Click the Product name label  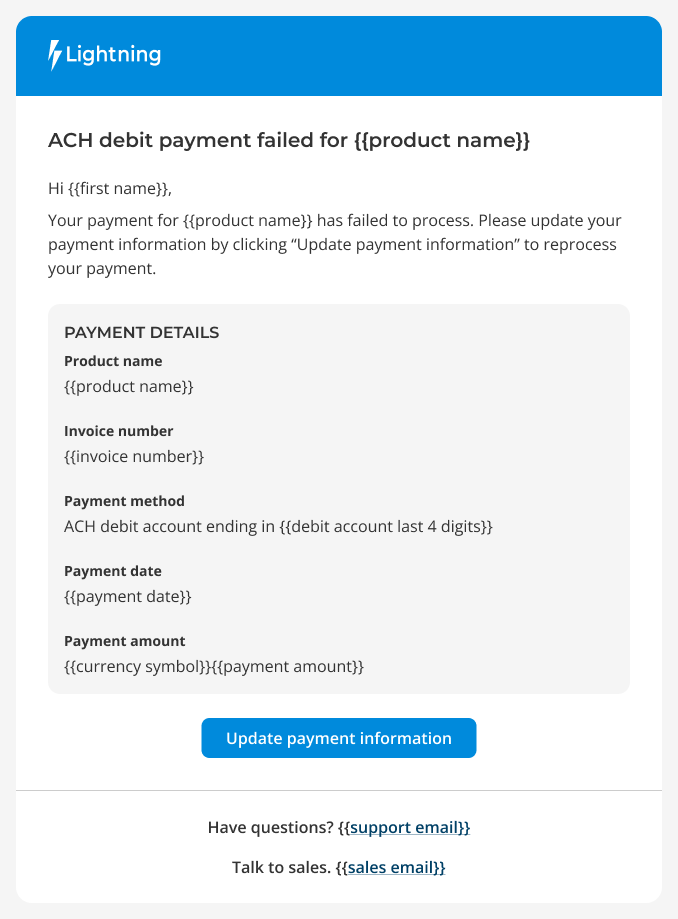pos(113,361)
